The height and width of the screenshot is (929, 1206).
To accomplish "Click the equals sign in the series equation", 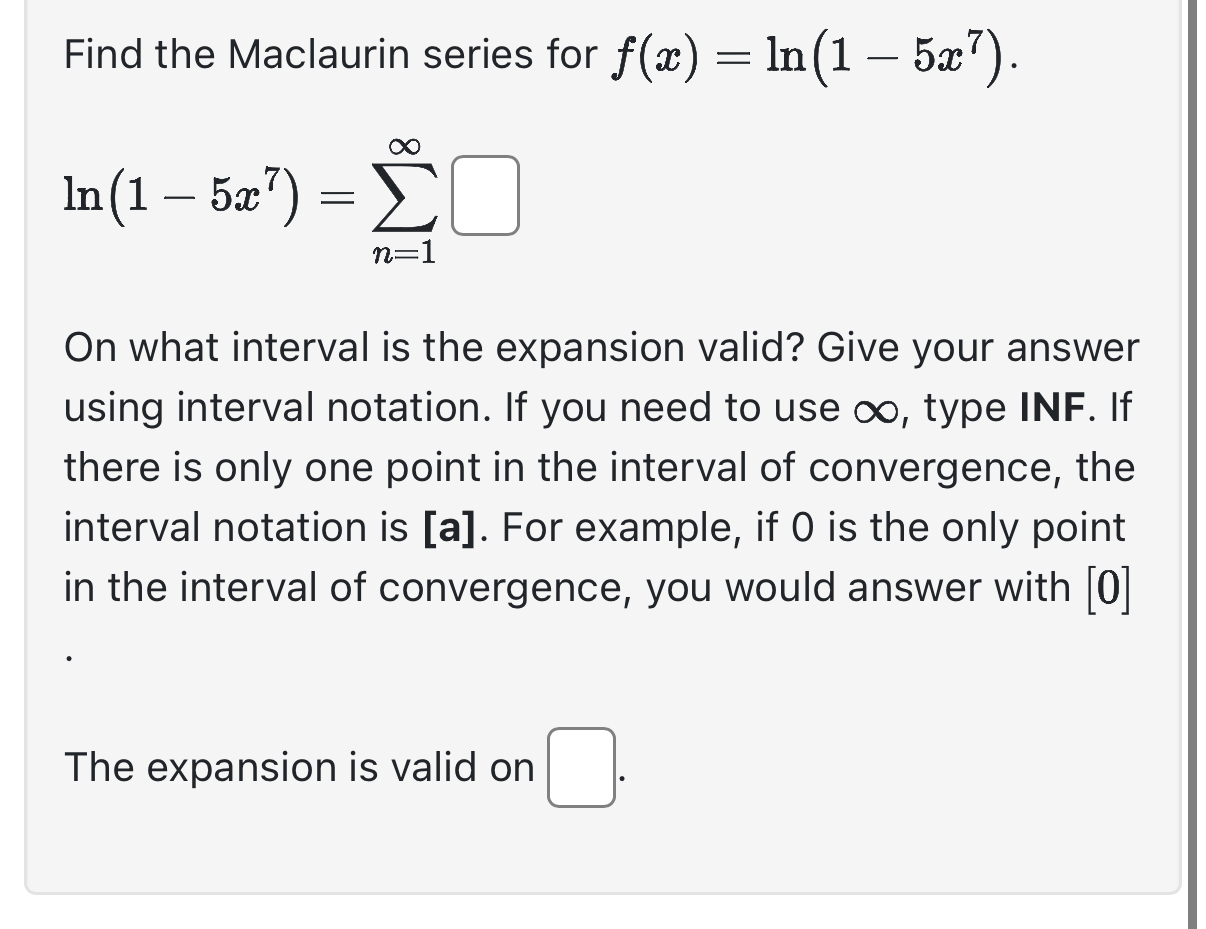I will point(339,199).
